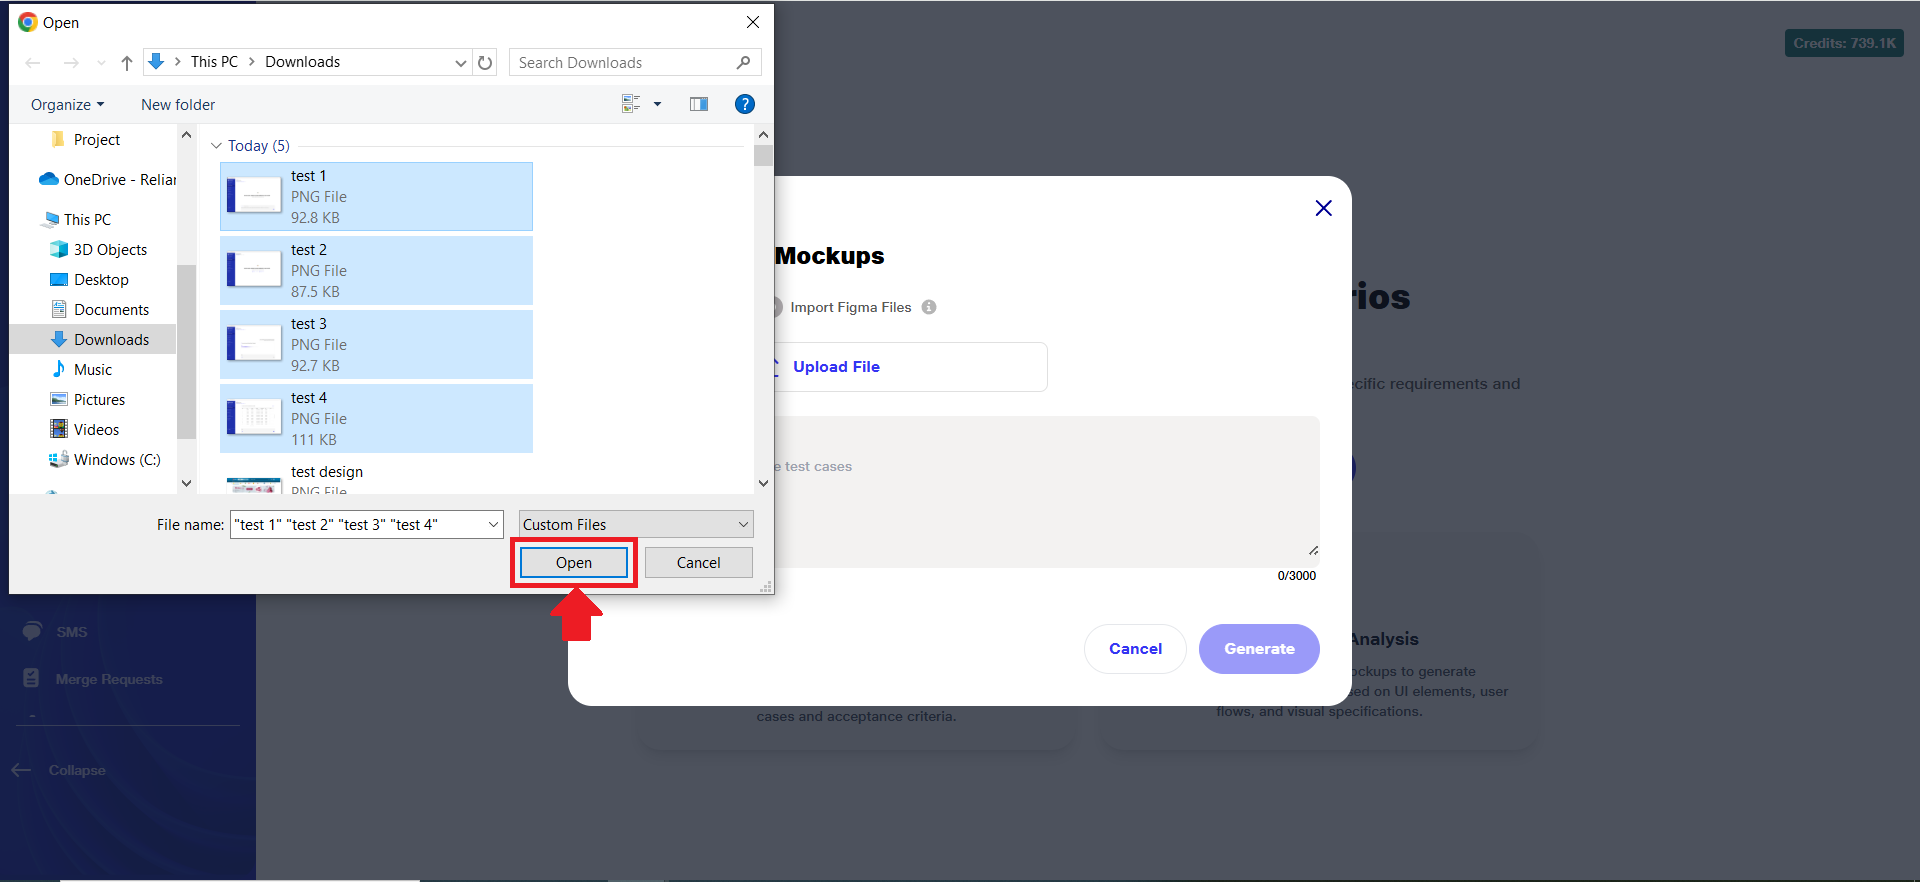Open the Organize menu

67,104
